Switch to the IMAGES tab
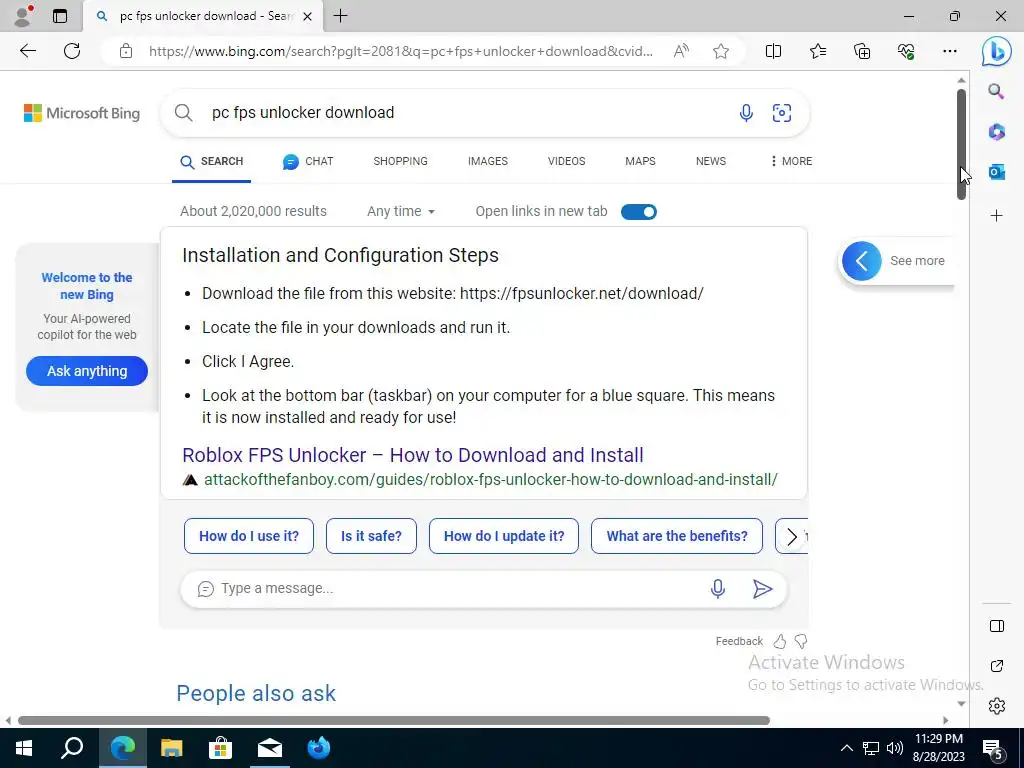 pyautogui.click(x=488, y=161)
